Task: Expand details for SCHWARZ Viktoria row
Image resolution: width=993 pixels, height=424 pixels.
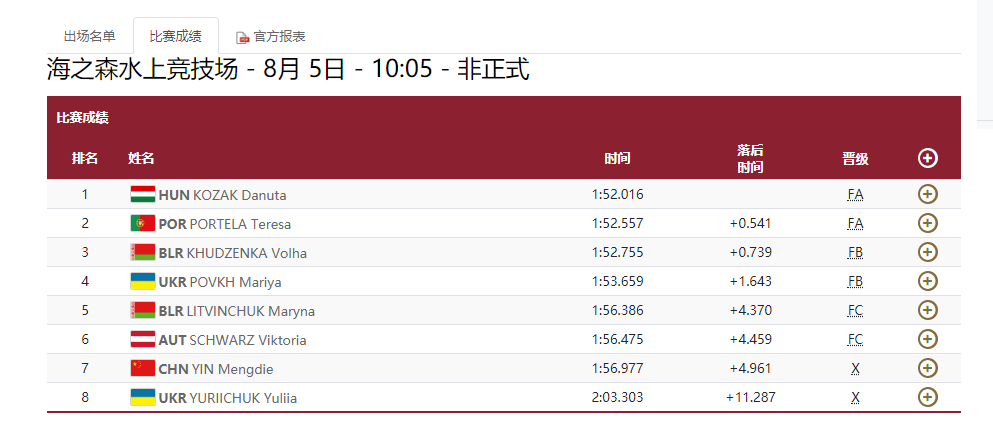Action: (x=927, y=339)
